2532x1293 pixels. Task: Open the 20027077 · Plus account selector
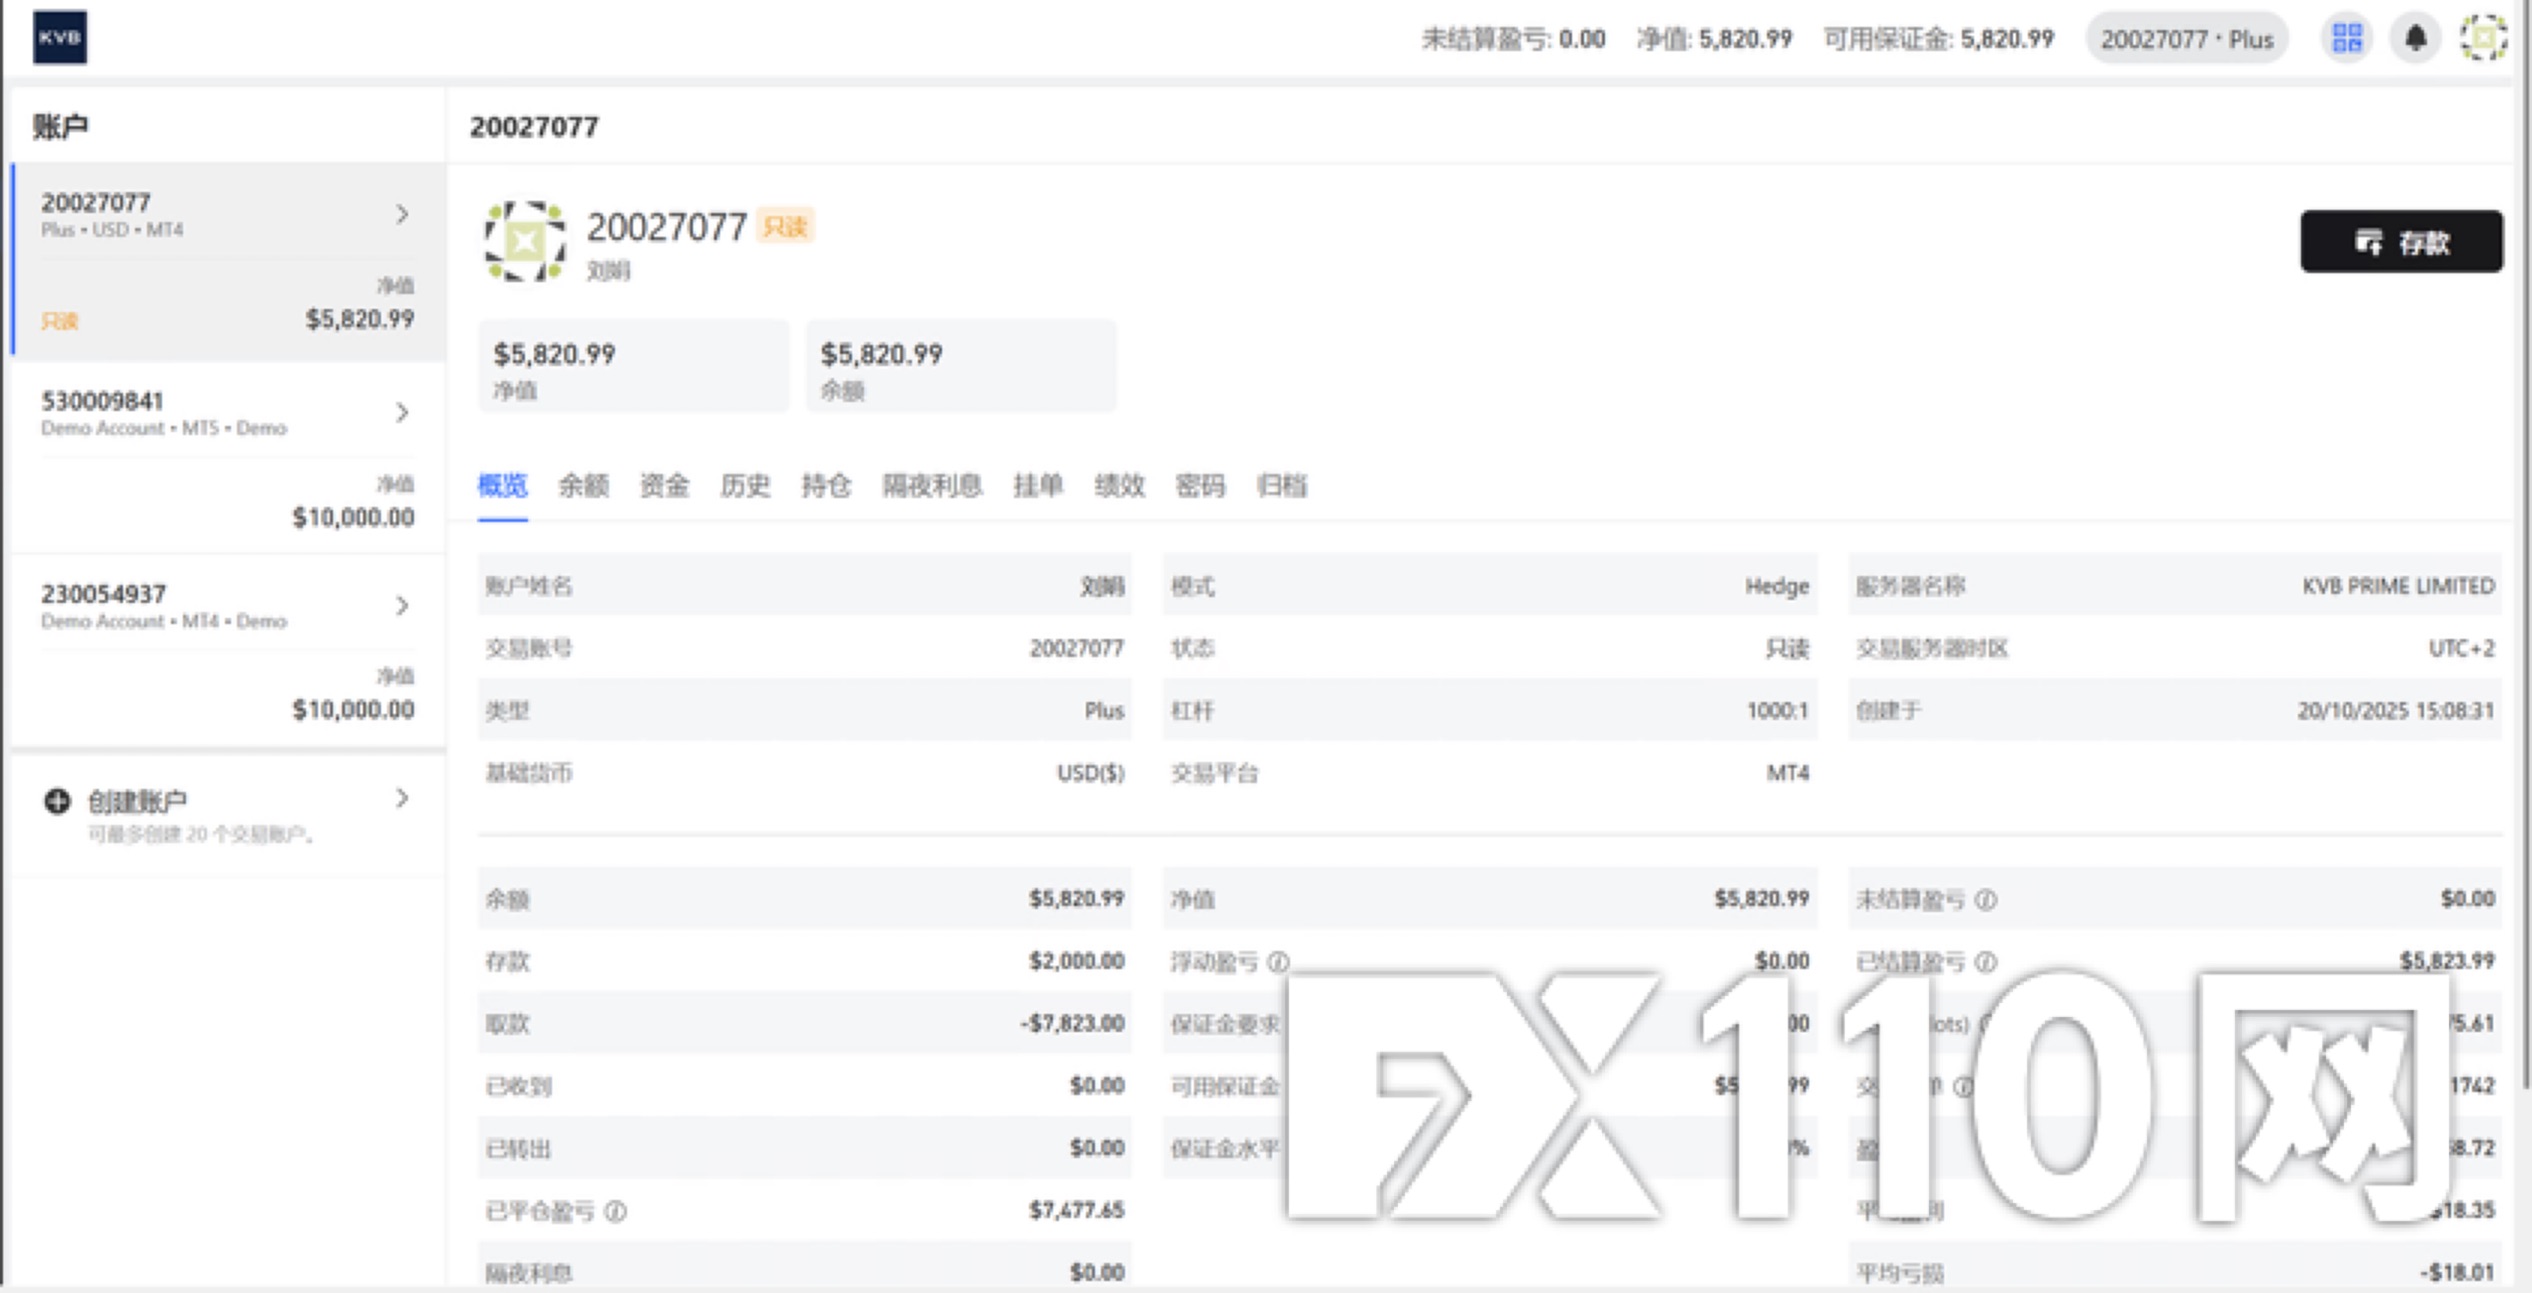pyautogui.click(x=2186, y=39)
